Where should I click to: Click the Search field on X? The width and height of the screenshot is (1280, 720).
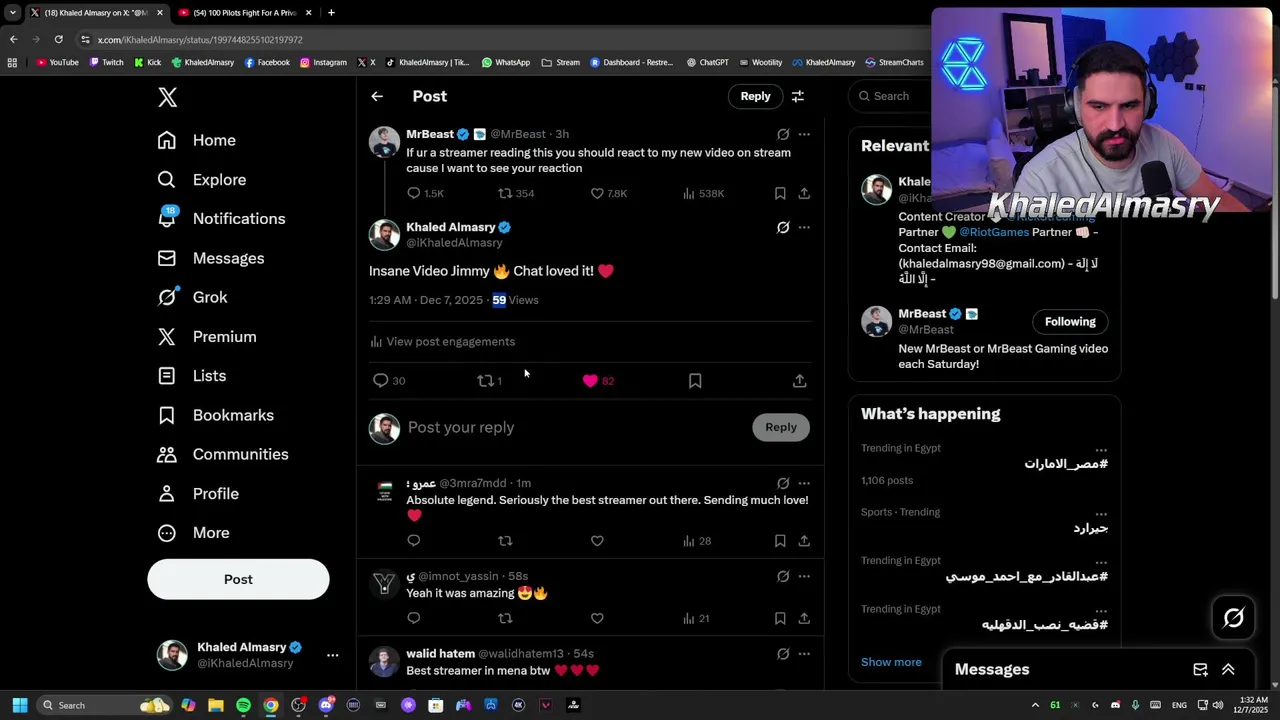(890, 96)
